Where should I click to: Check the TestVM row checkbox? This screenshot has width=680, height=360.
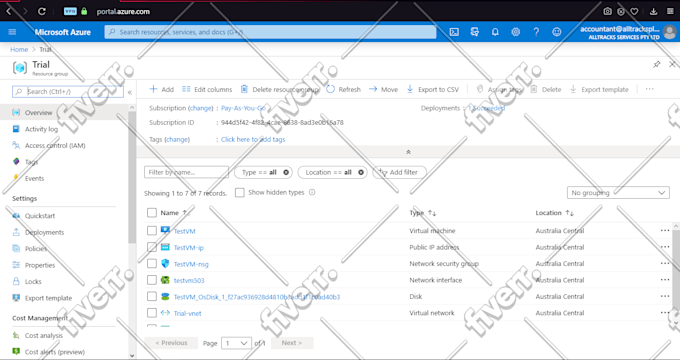click(x=152, y=231)
